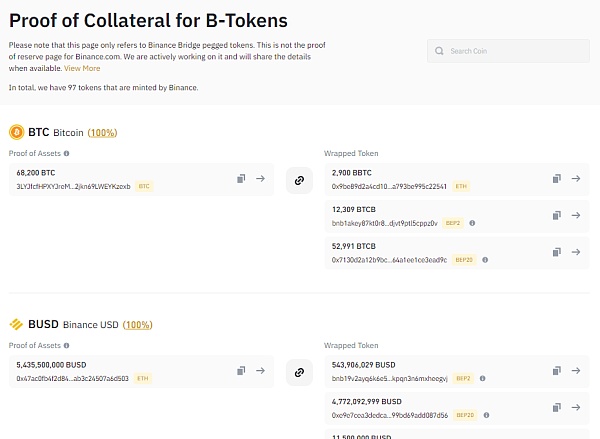Click the Bitcoin BTC coin logo

pos(16,132)
